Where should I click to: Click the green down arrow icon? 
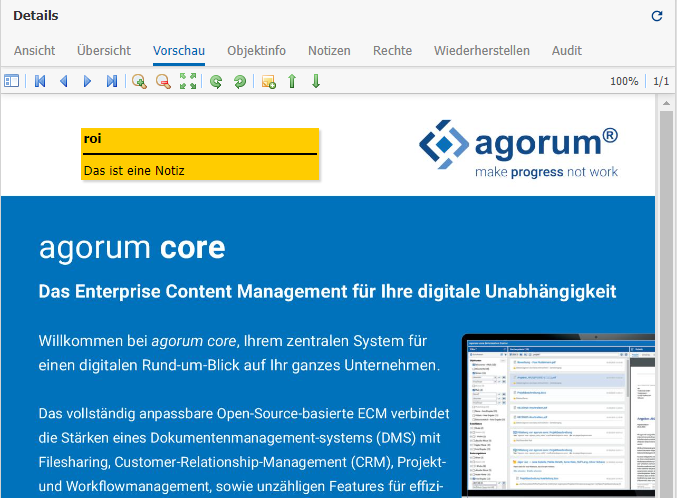pos(316,81)
